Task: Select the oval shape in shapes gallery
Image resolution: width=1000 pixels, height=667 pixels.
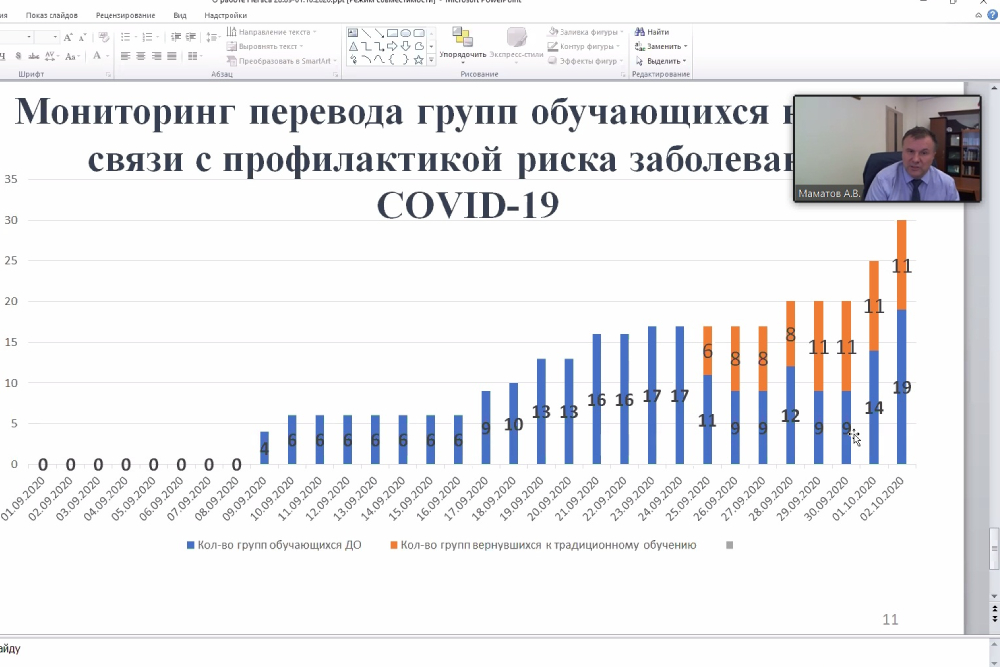Action: tap(406, 32)
